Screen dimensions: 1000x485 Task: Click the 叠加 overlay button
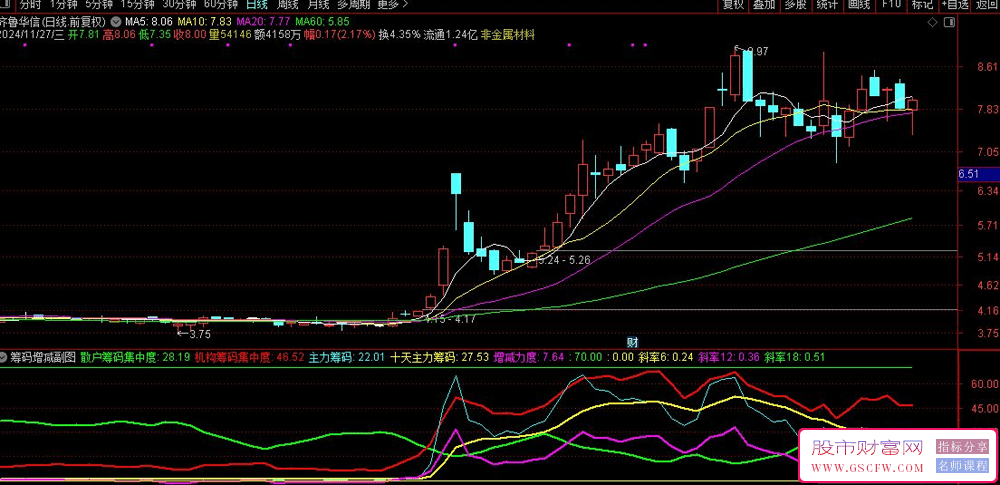coord(764,4)
